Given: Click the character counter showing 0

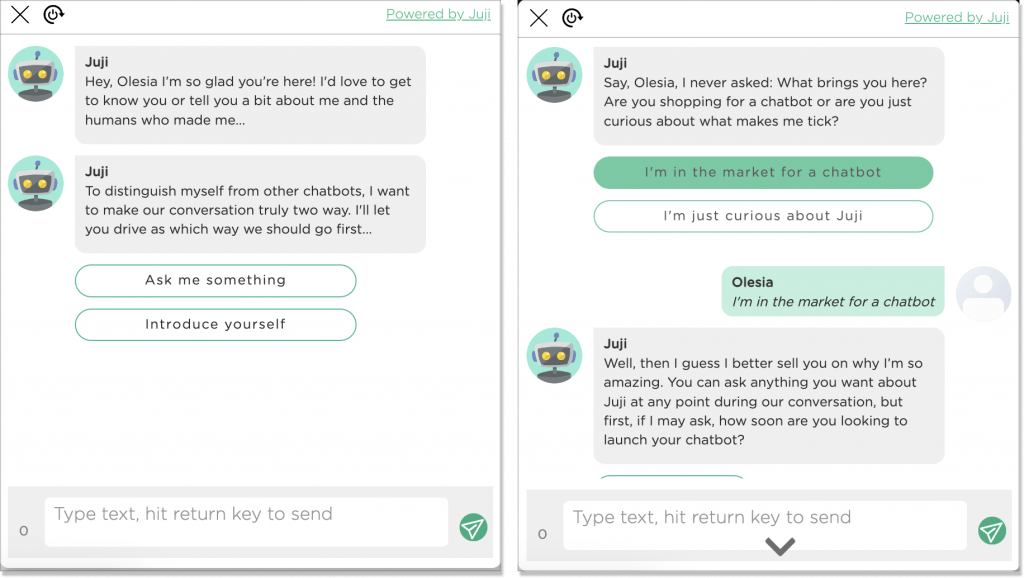Looking at the screenshot, I should 25,529.
